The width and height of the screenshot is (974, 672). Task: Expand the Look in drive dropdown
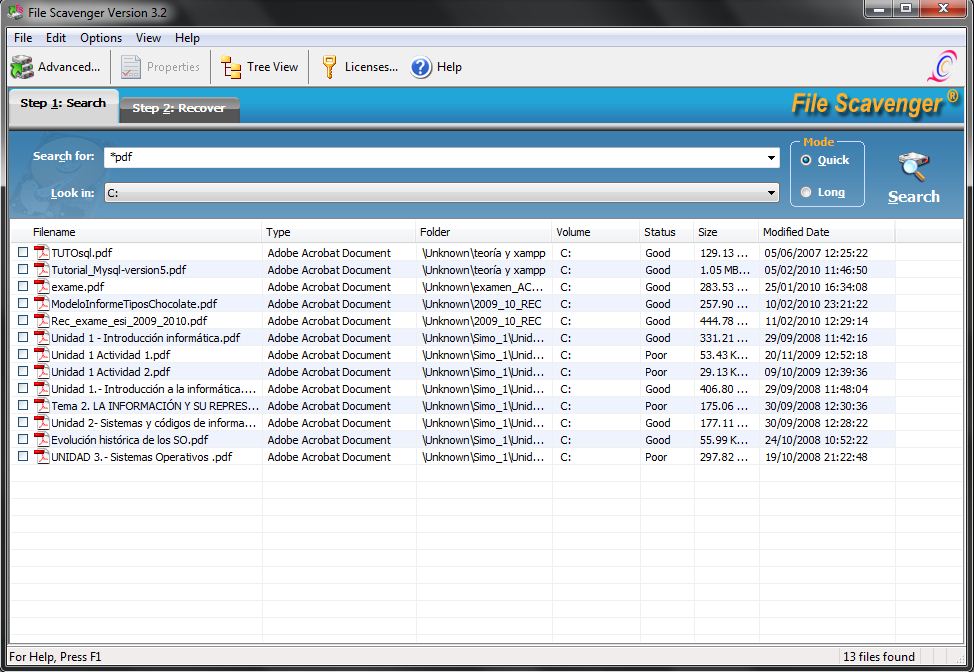(771, 193)
